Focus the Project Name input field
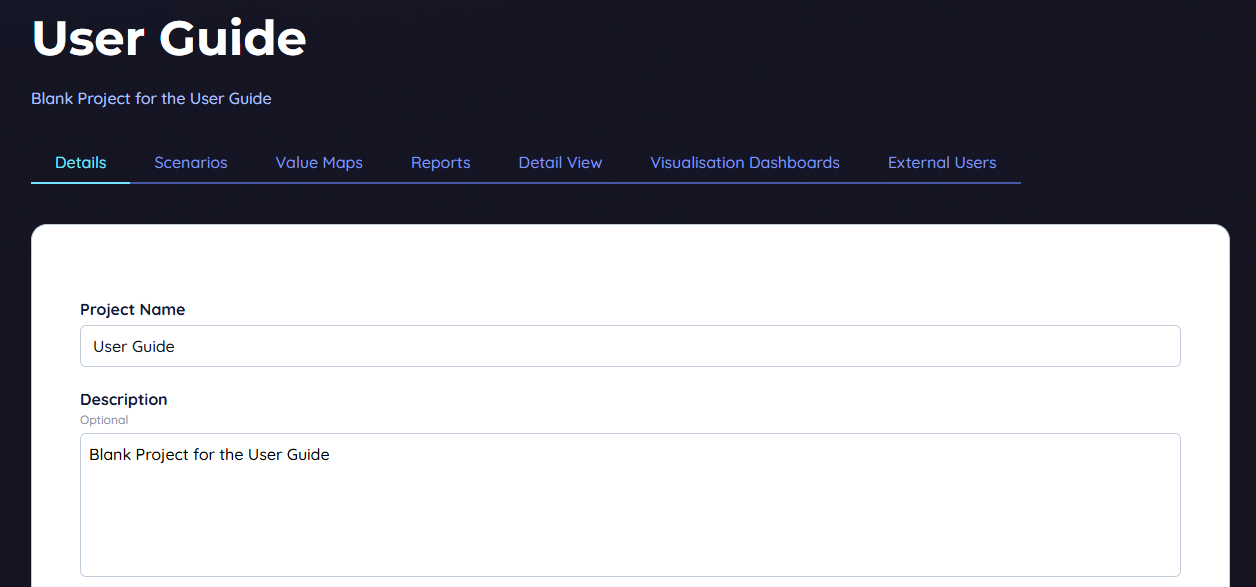Screen dimensions: 1256x587 click(x=630, y=346)
